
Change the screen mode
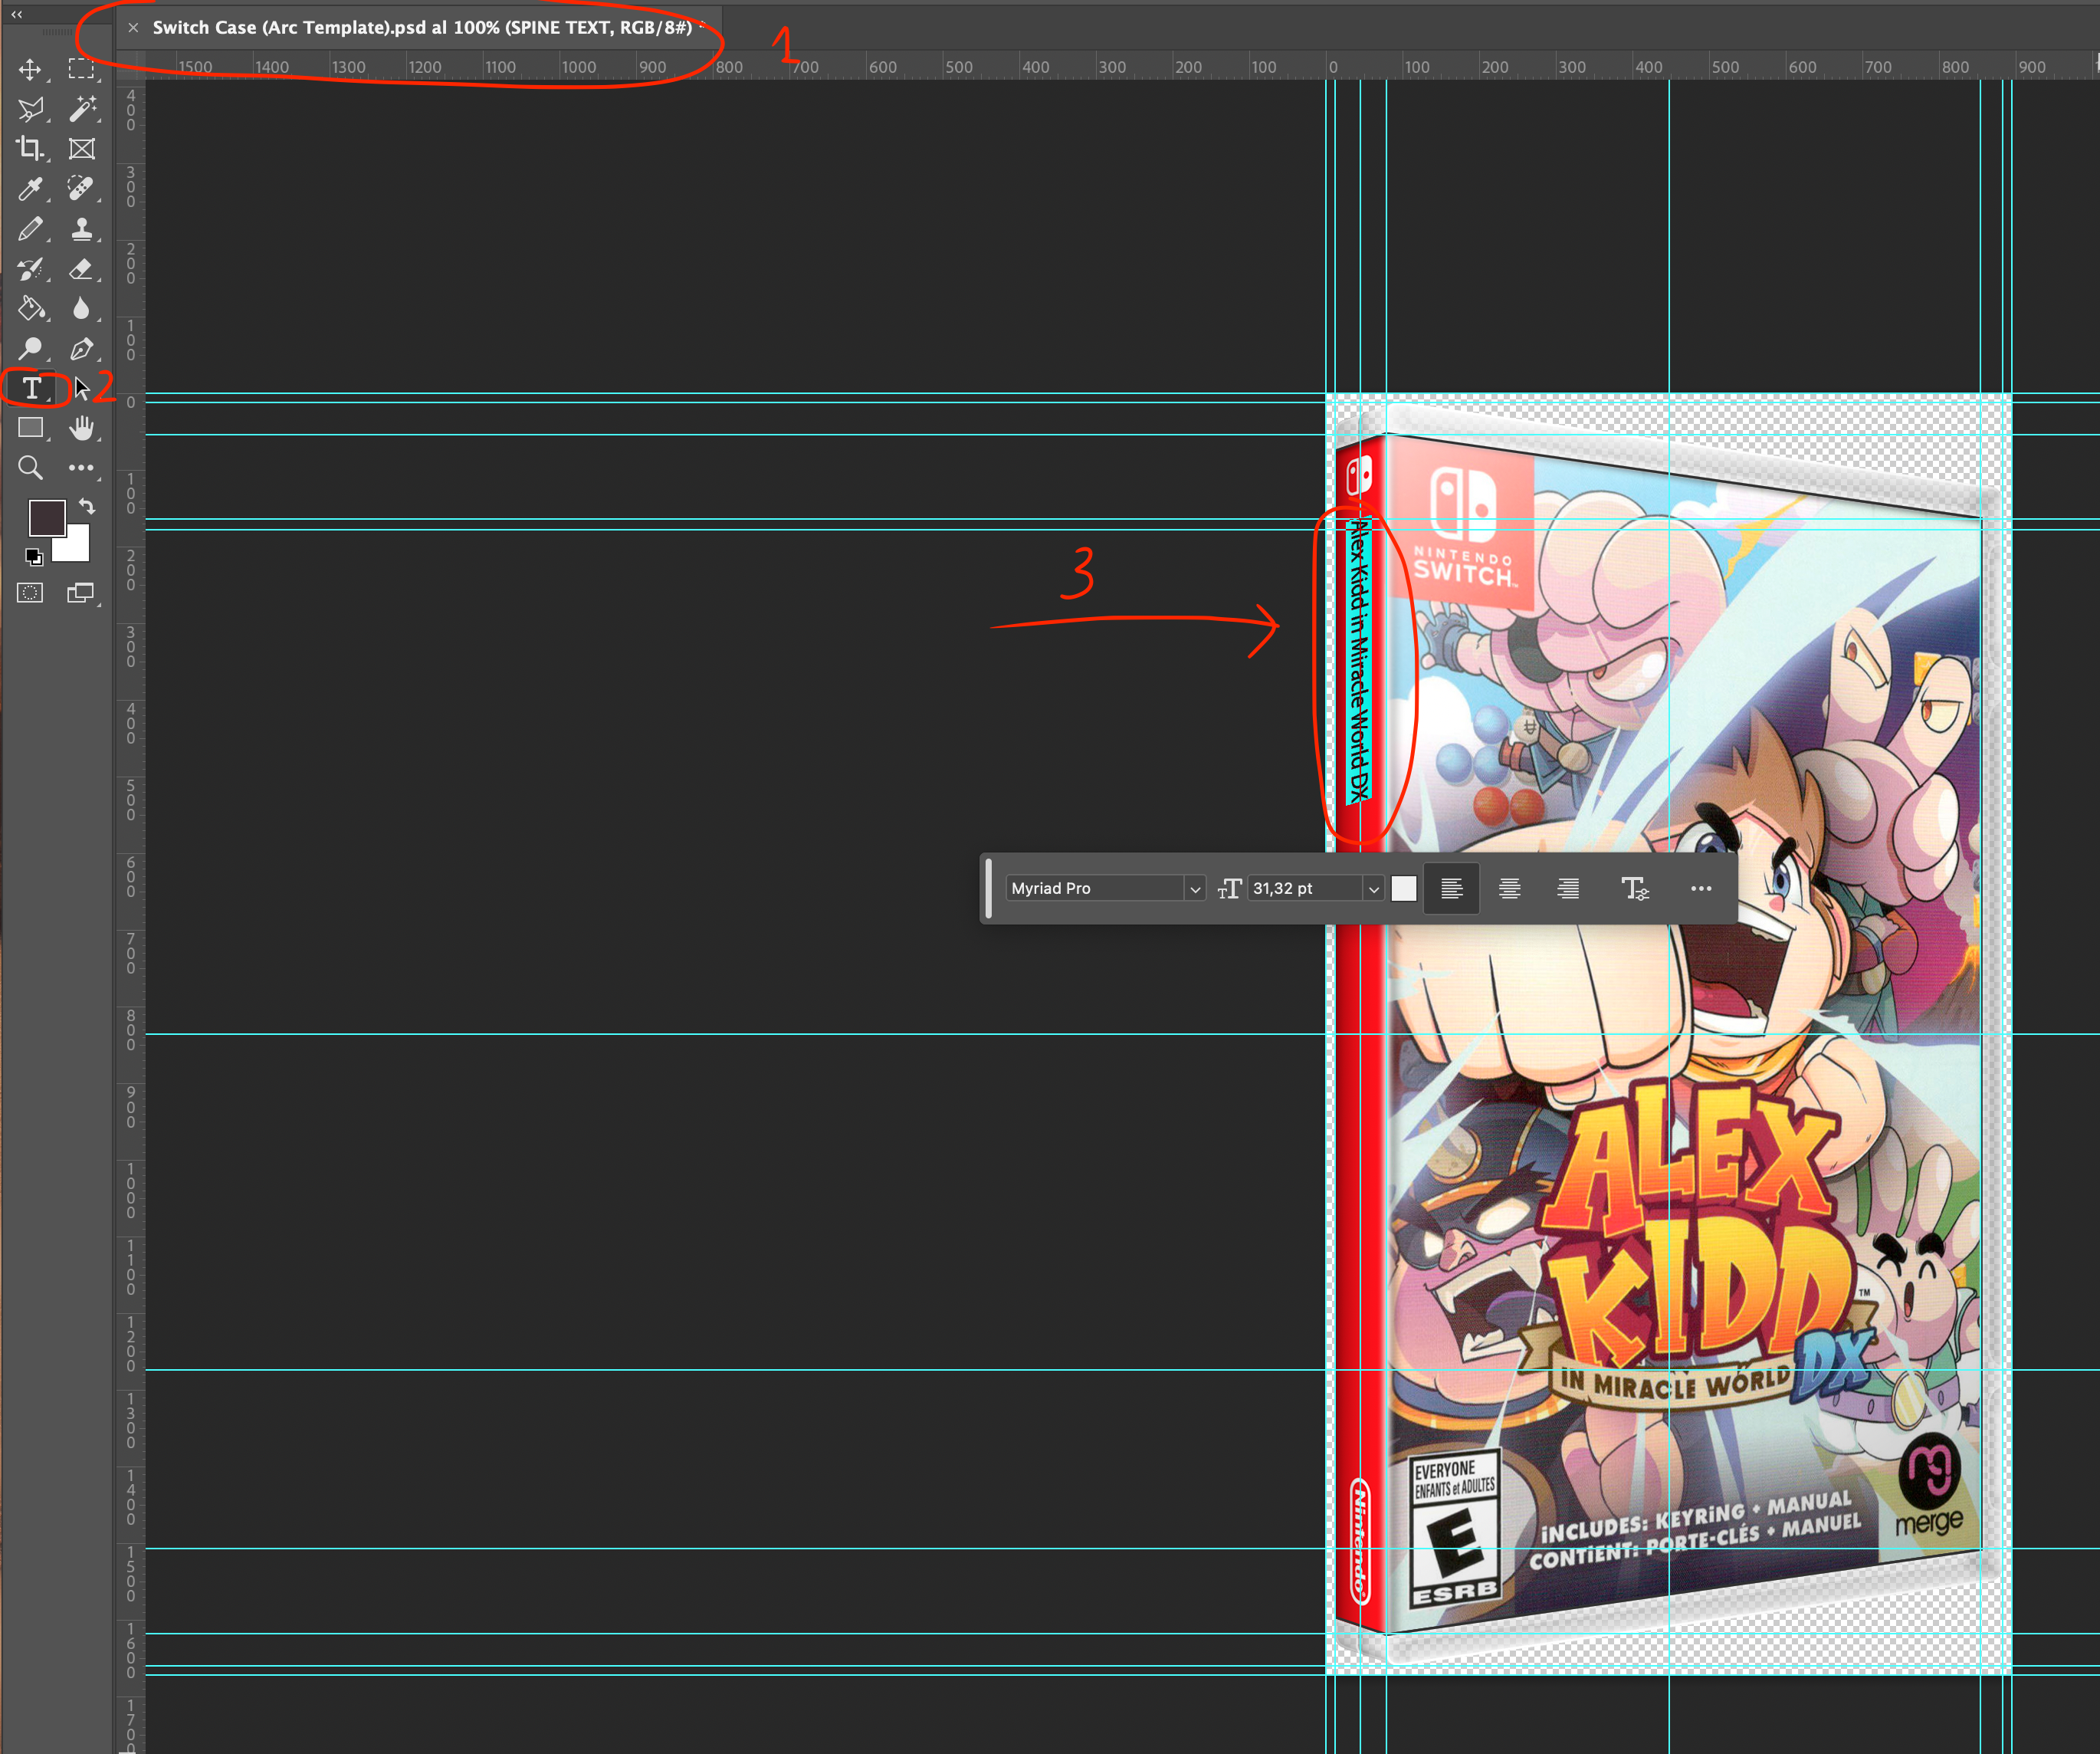[x=81, y=593]
